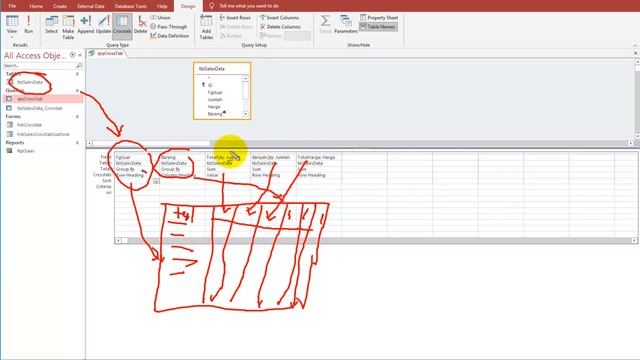
Task: Toggle the Totals sigma button
Action: pyautogui.click(x=325, y=24)
